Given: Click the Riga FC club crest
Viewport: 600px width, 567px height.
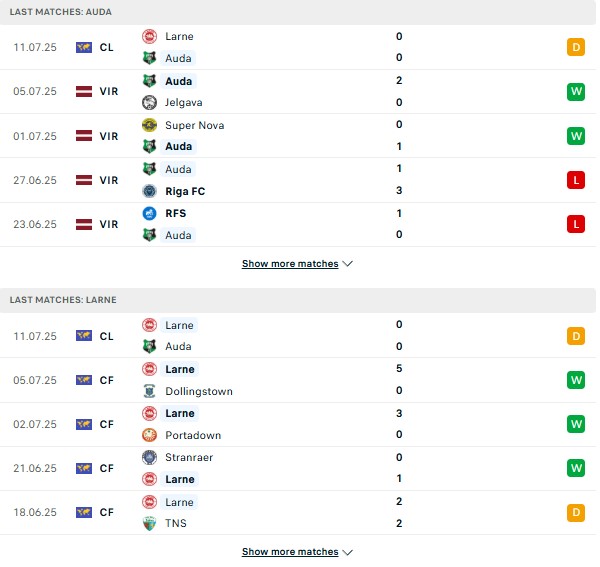Looking at the screenshot, I should click(149, 191).
